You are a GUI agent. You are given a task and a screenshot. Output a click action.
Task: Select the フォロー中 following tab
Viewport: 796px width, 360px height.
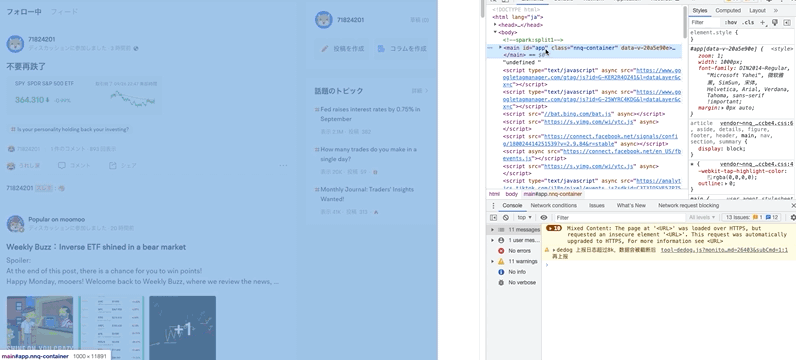tap(24, 11)
